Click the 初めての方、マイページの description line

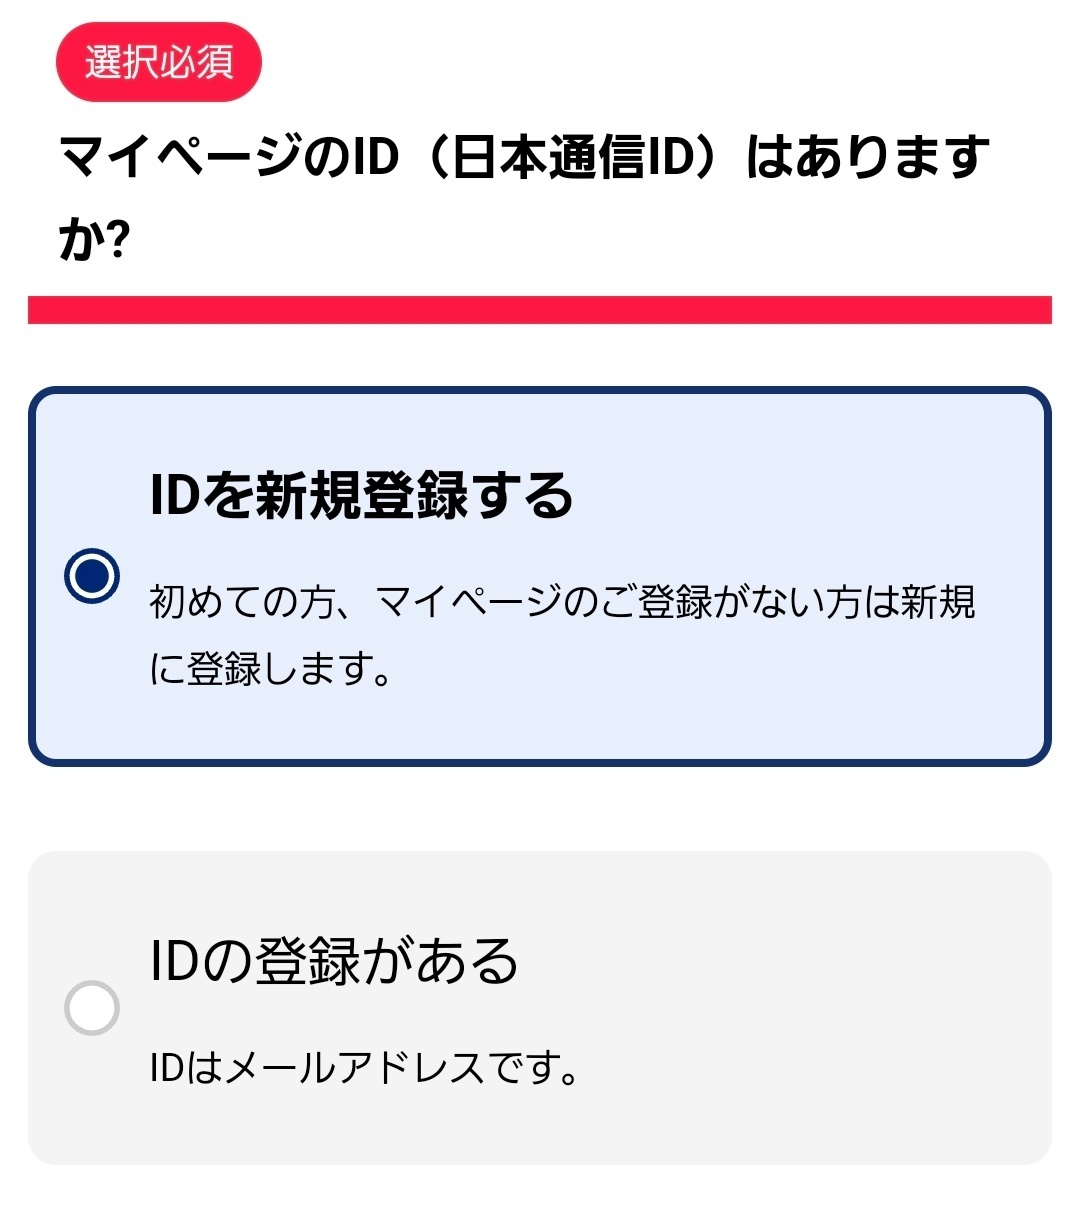pyautogui.click(x=562, y=602)
